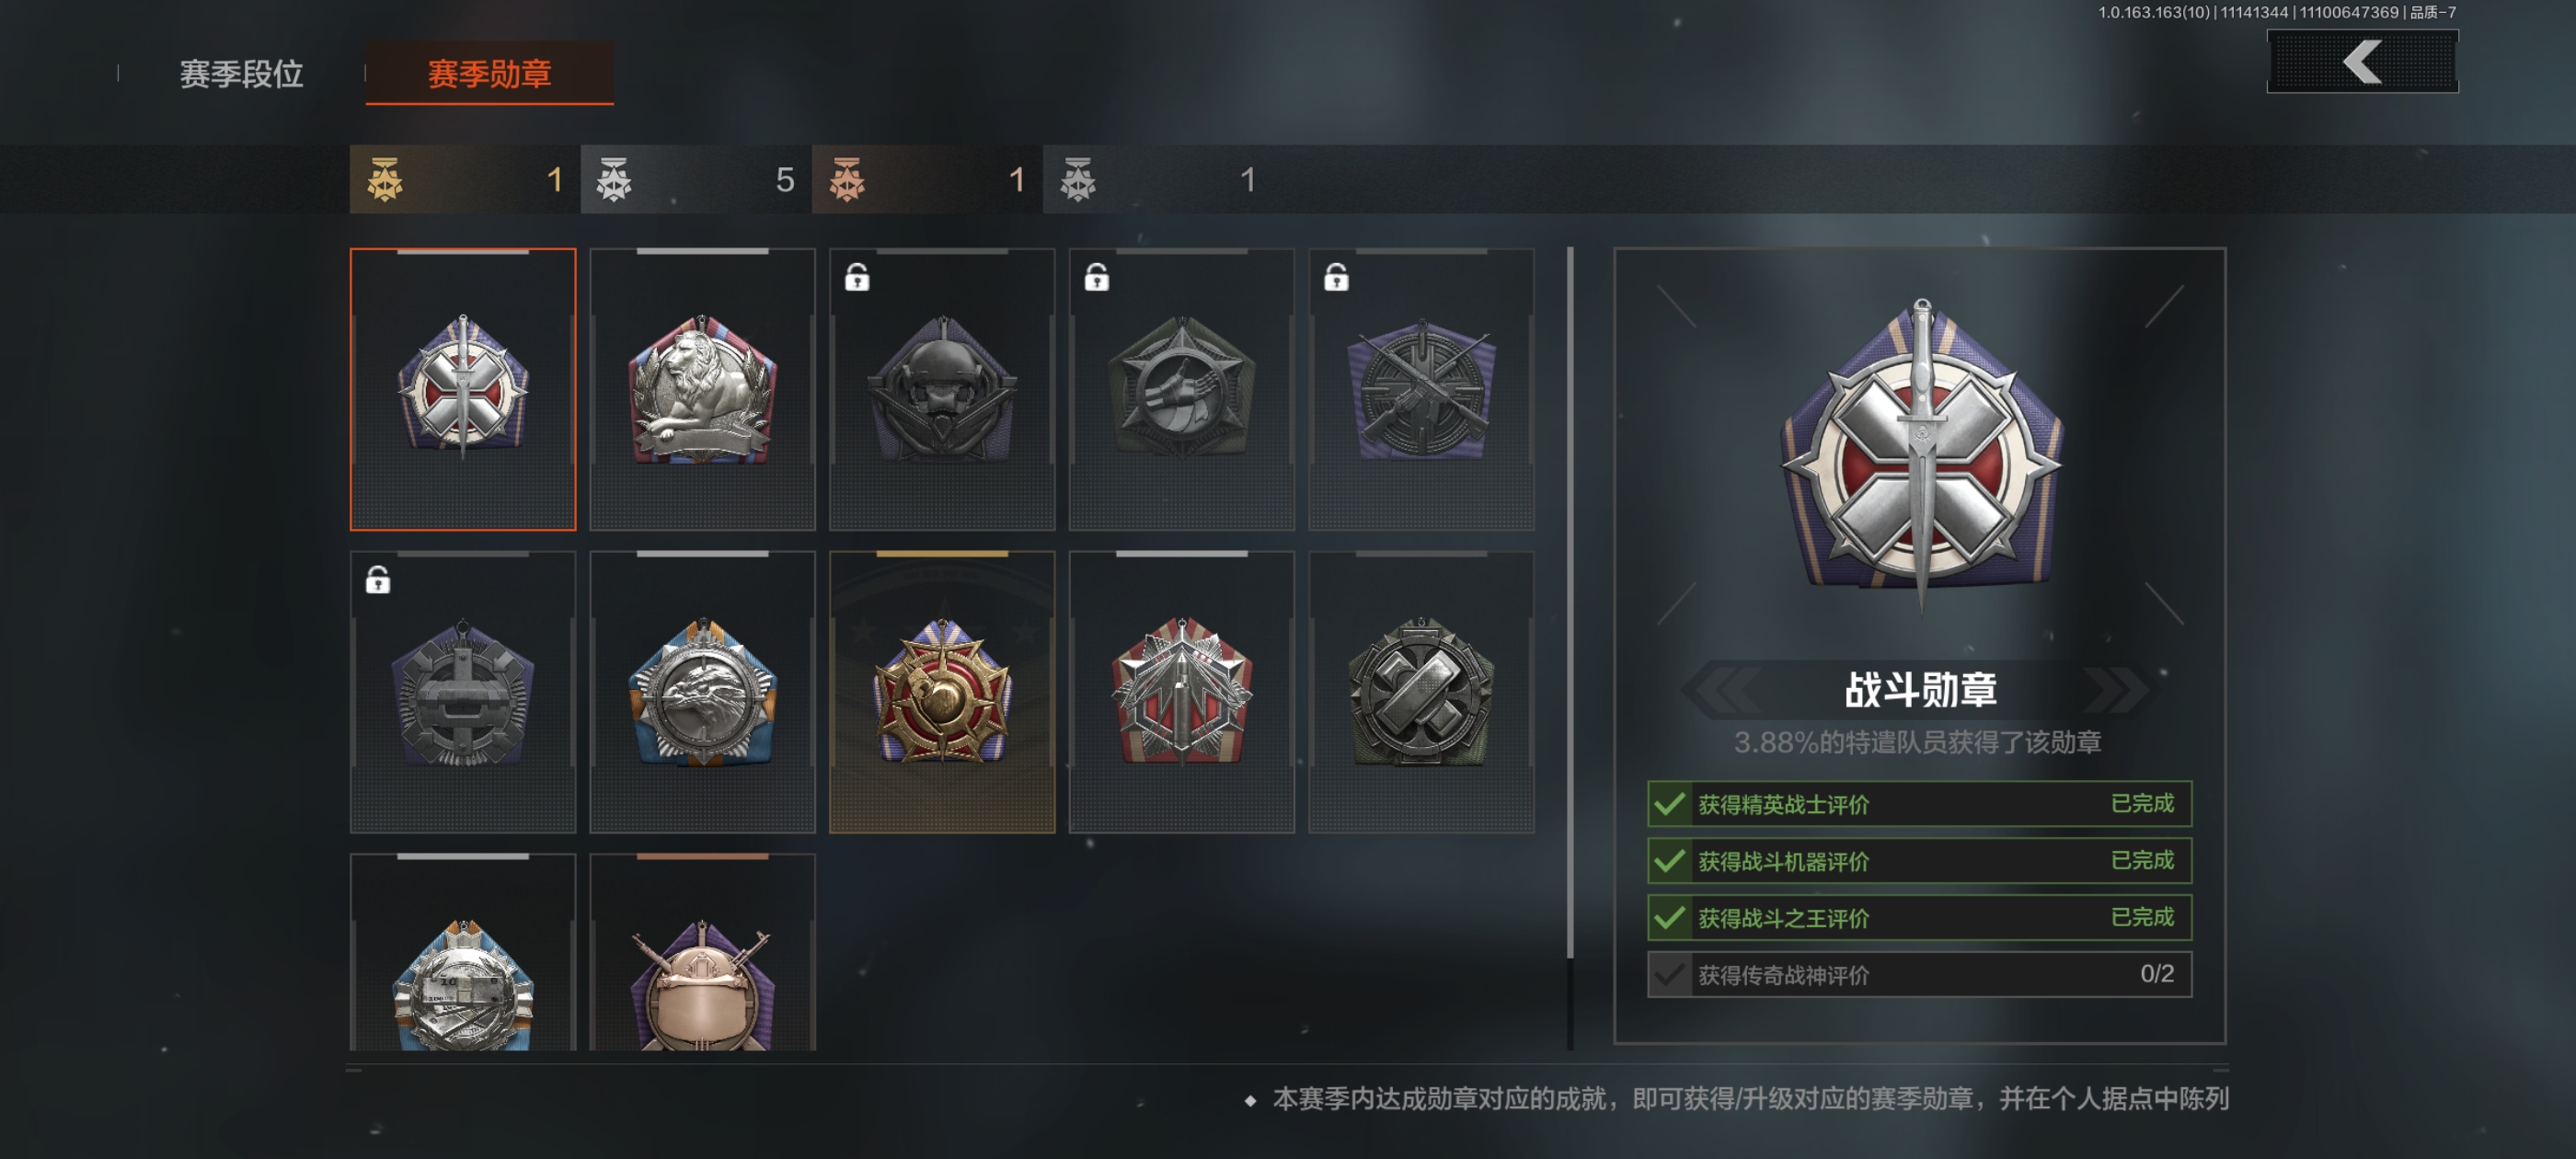This screenshot has height=1159, width=2576.
Task: Select the locked crossed rifles medal
Action: pyautogui.click(x=1421, y=389)
